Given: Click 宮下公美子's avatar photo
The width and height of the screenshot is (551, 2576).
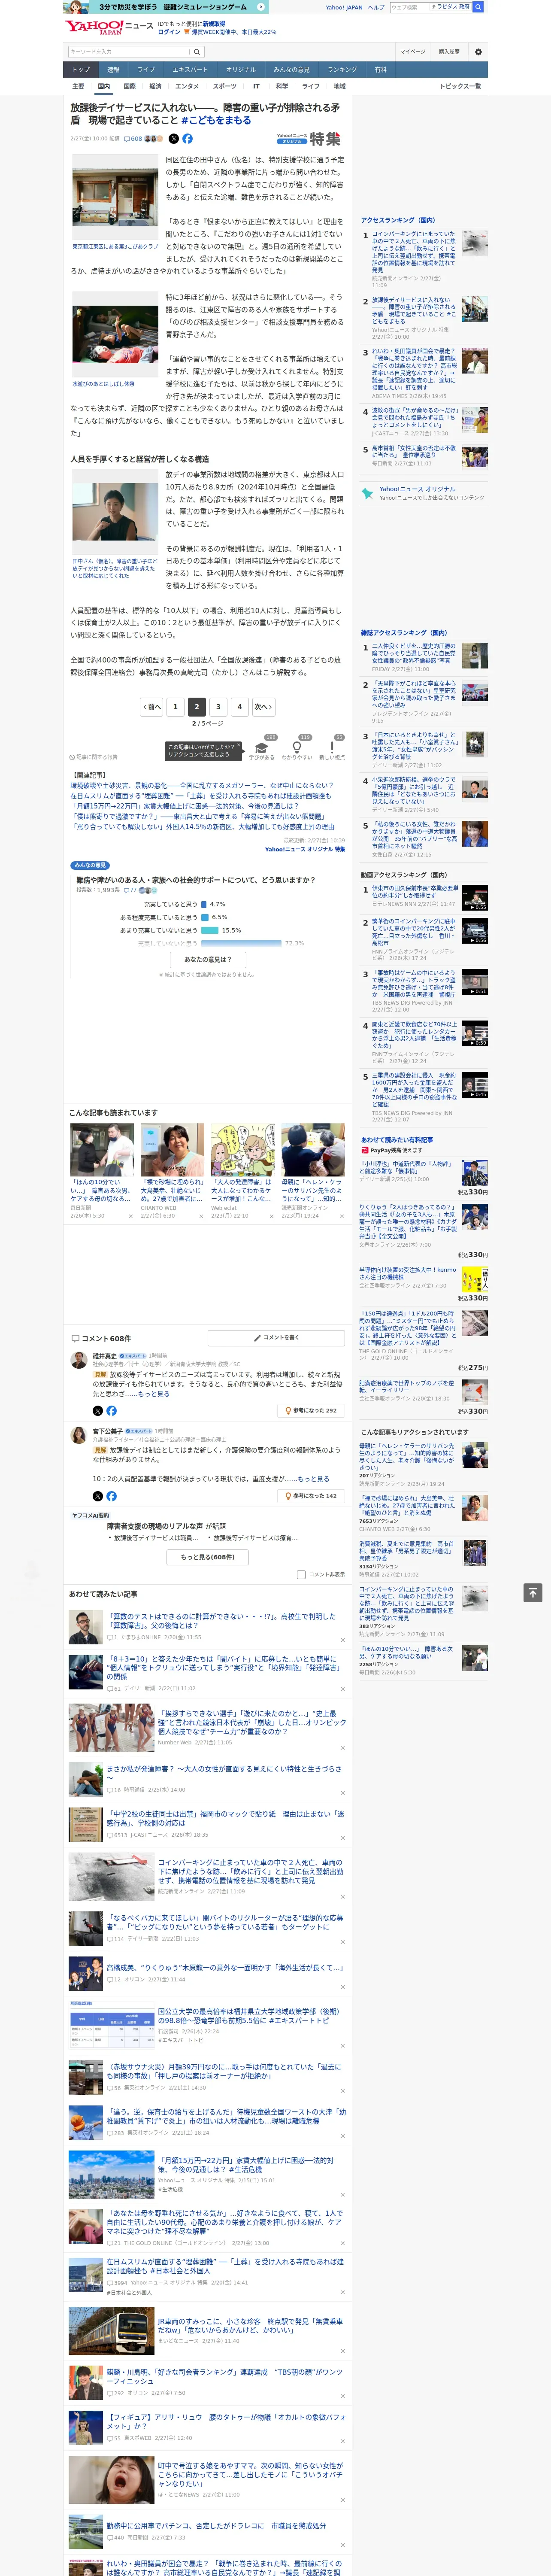Looking at the screenshot, I should (79, 1435).
